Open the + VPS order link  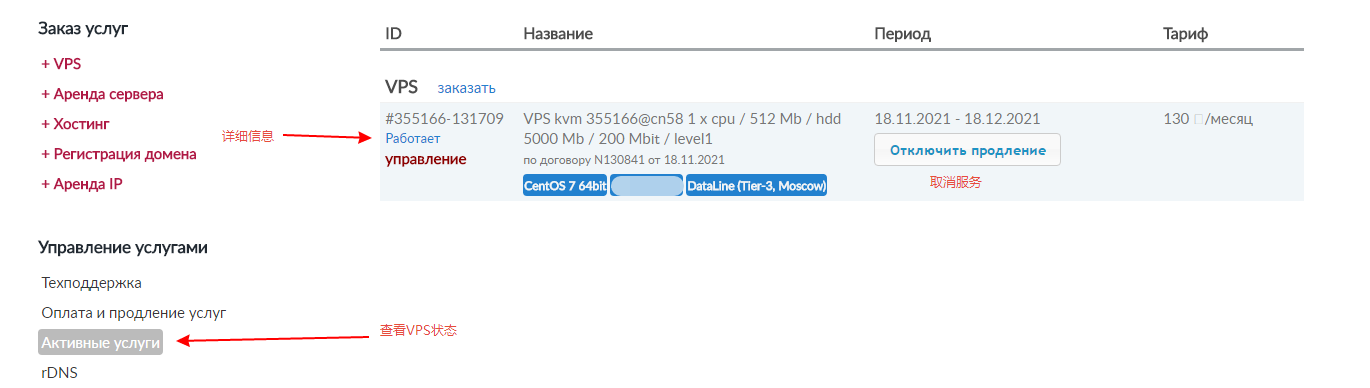coord(61,64)
